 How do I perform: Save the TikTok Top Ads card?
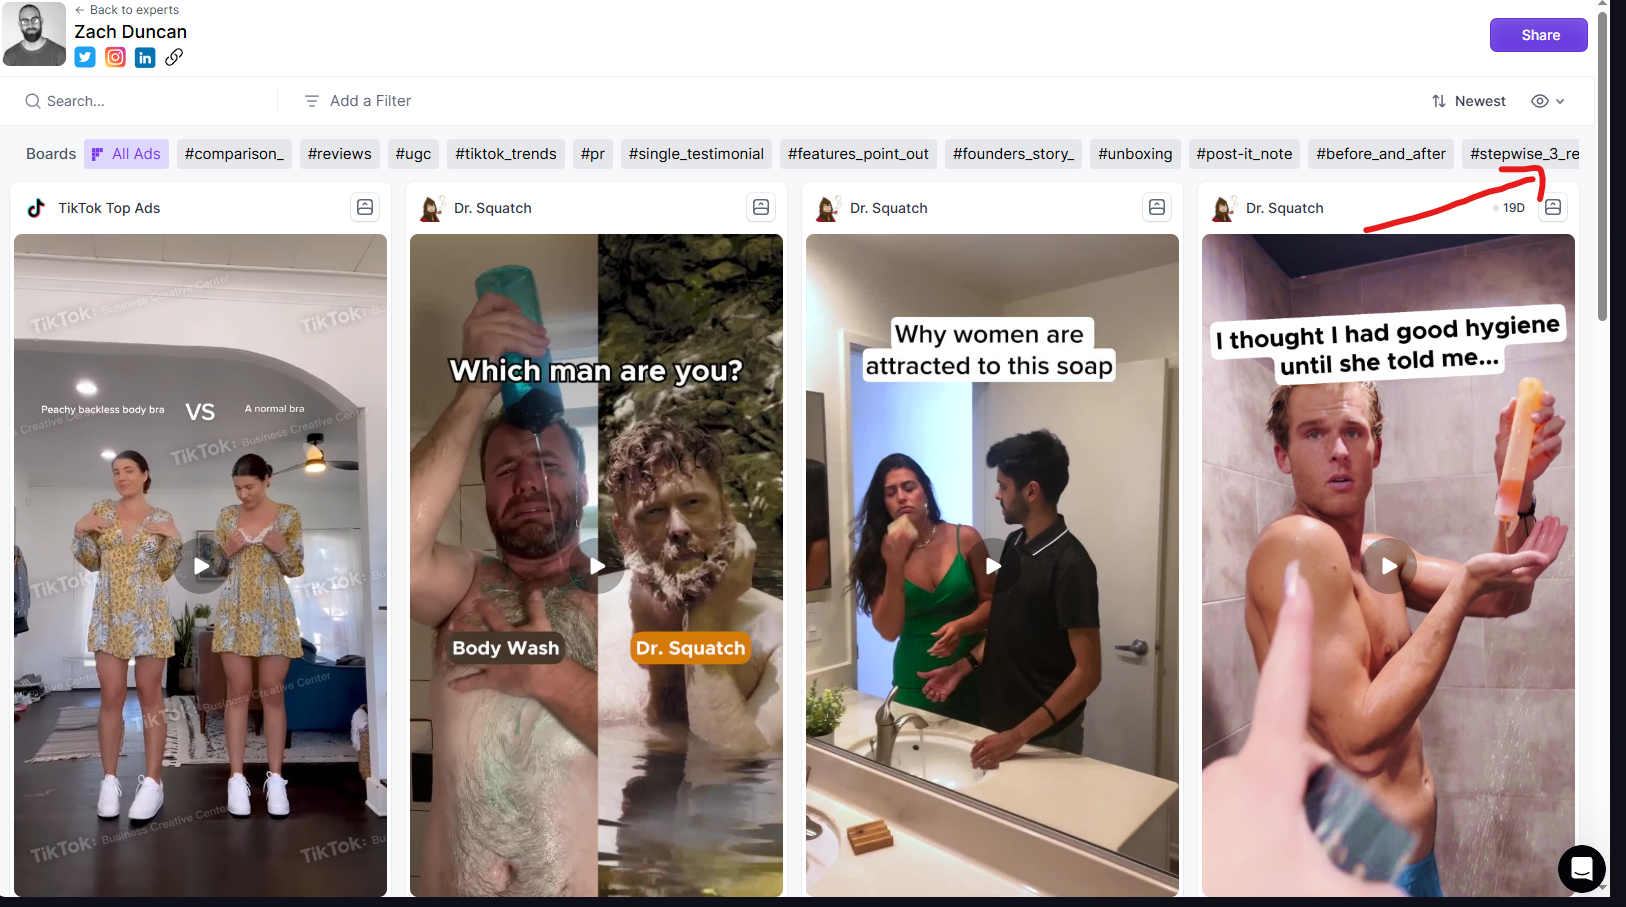pyautogui.click(x=365, y=207)
